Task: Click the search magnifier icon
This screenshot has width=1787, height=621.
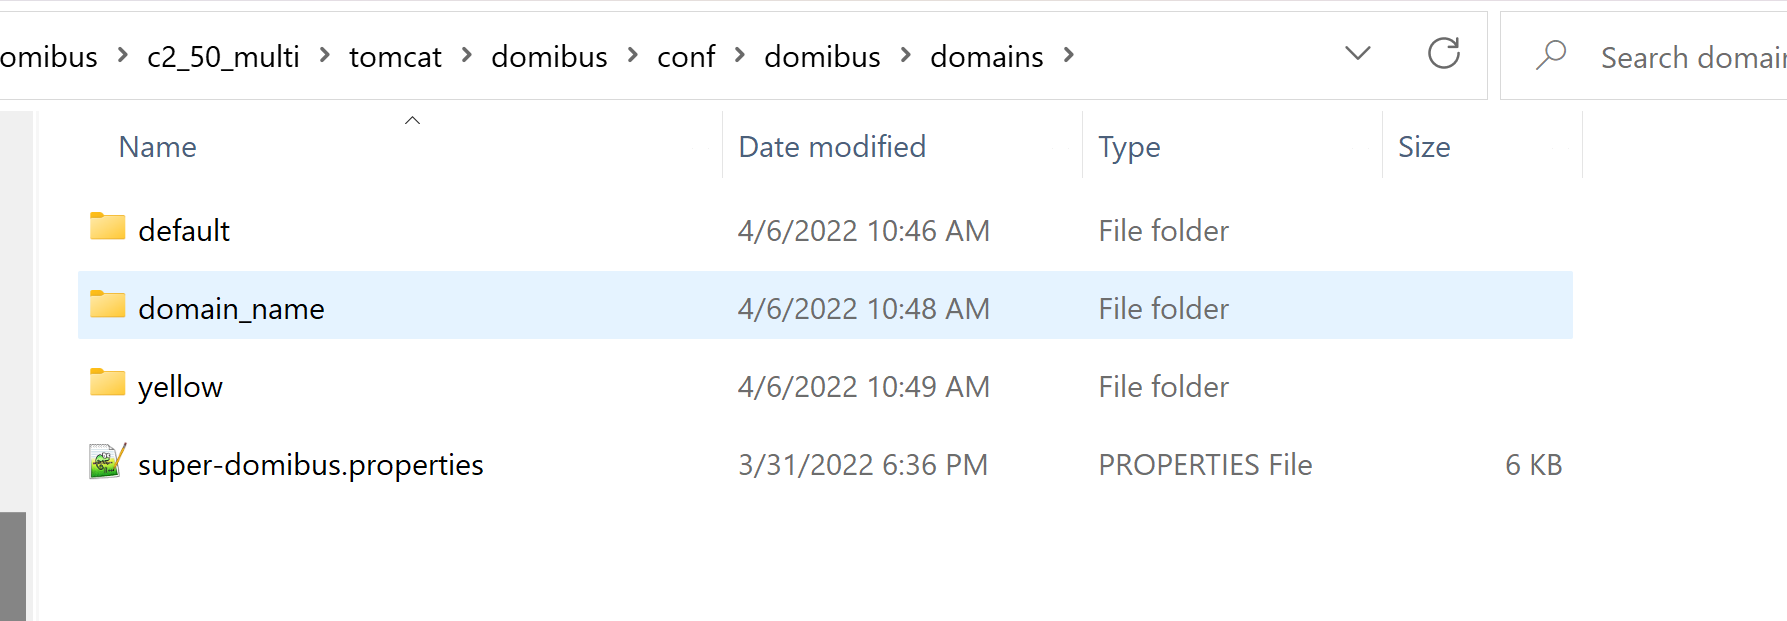Action: [x=1550, y=55]
